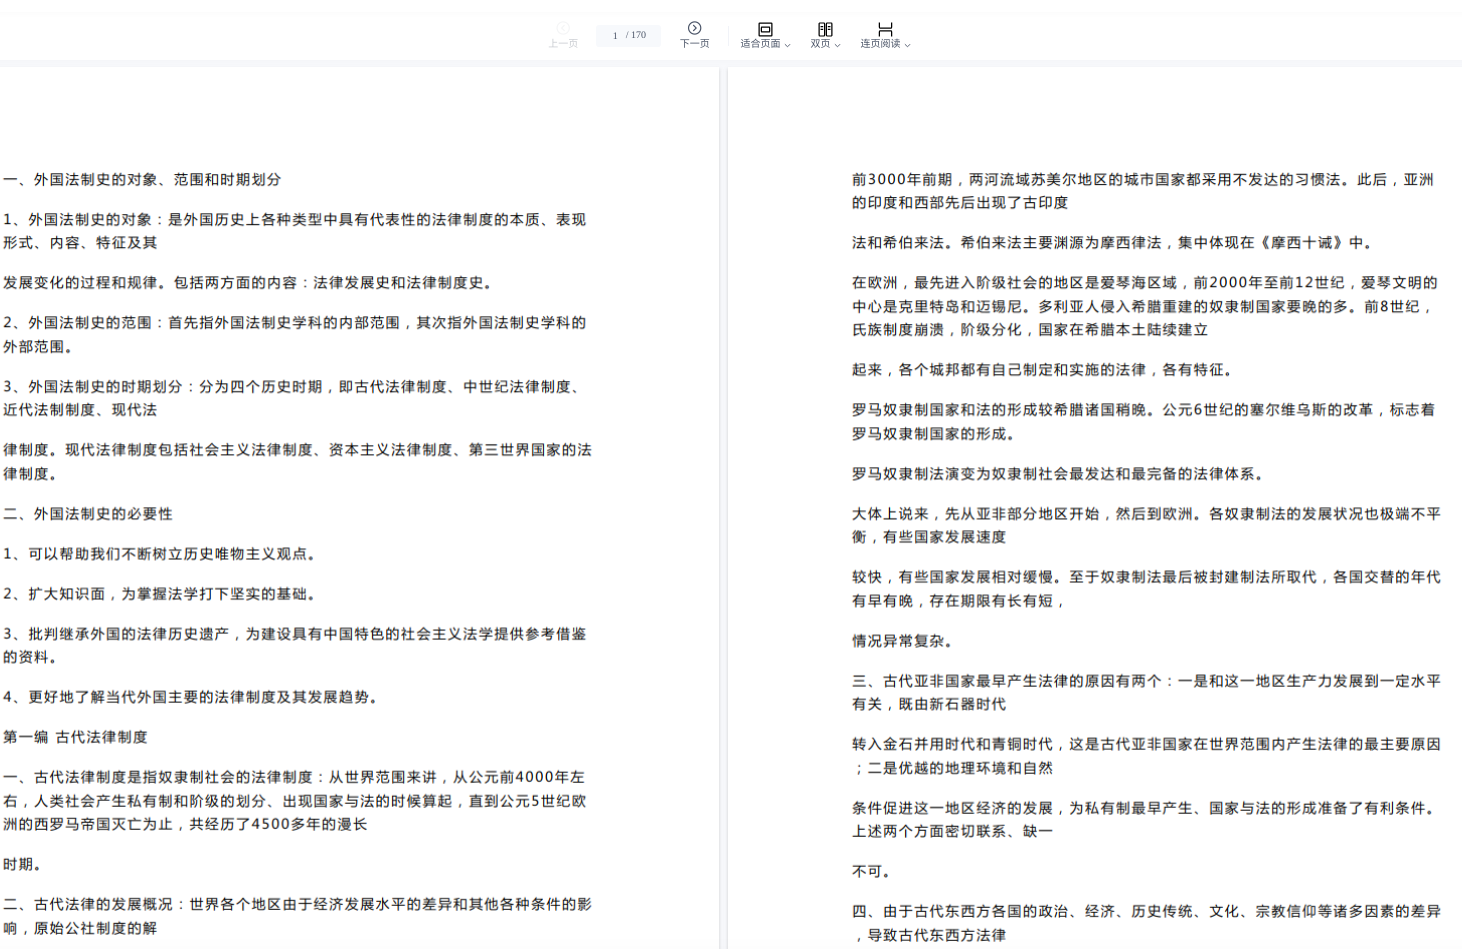Select the 双页 view mode label
The height and width of the screenshot is (949, 1462).
(x=820, y=44)
